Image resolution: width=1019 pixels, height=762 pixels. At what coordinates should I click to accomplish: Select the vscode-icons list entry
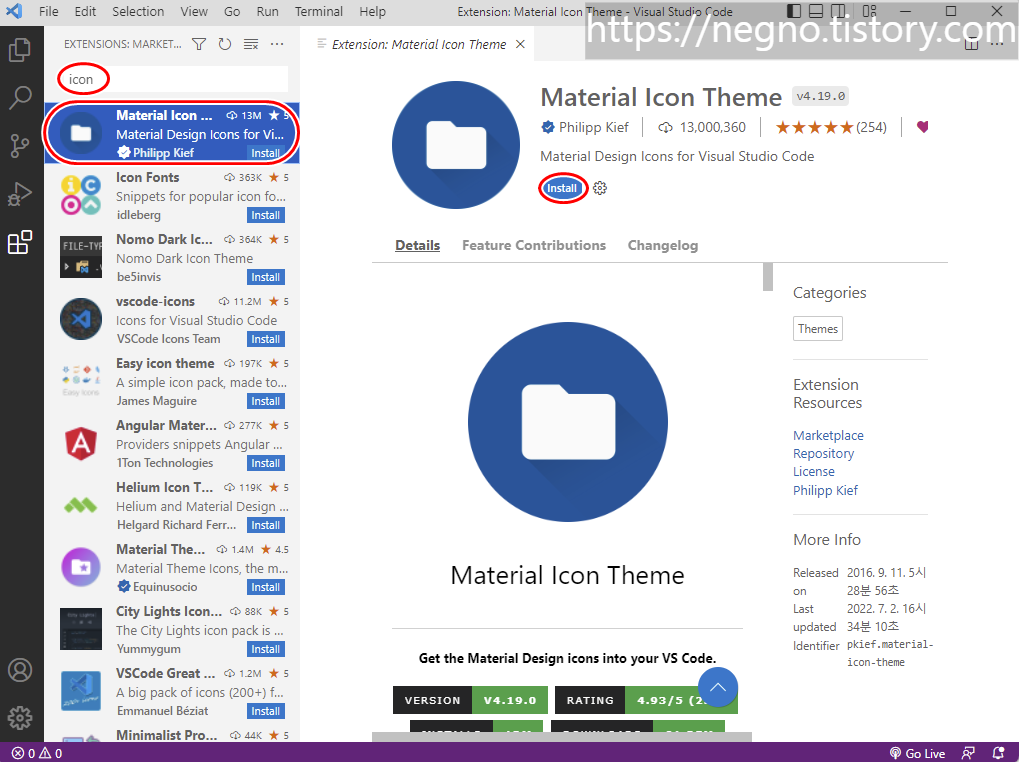tap(172, 320)
